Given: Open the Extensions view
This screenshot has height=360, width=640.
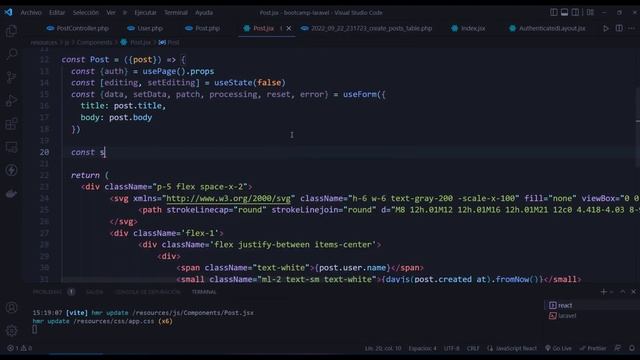Looking at the screenshot, I should 11,124.
